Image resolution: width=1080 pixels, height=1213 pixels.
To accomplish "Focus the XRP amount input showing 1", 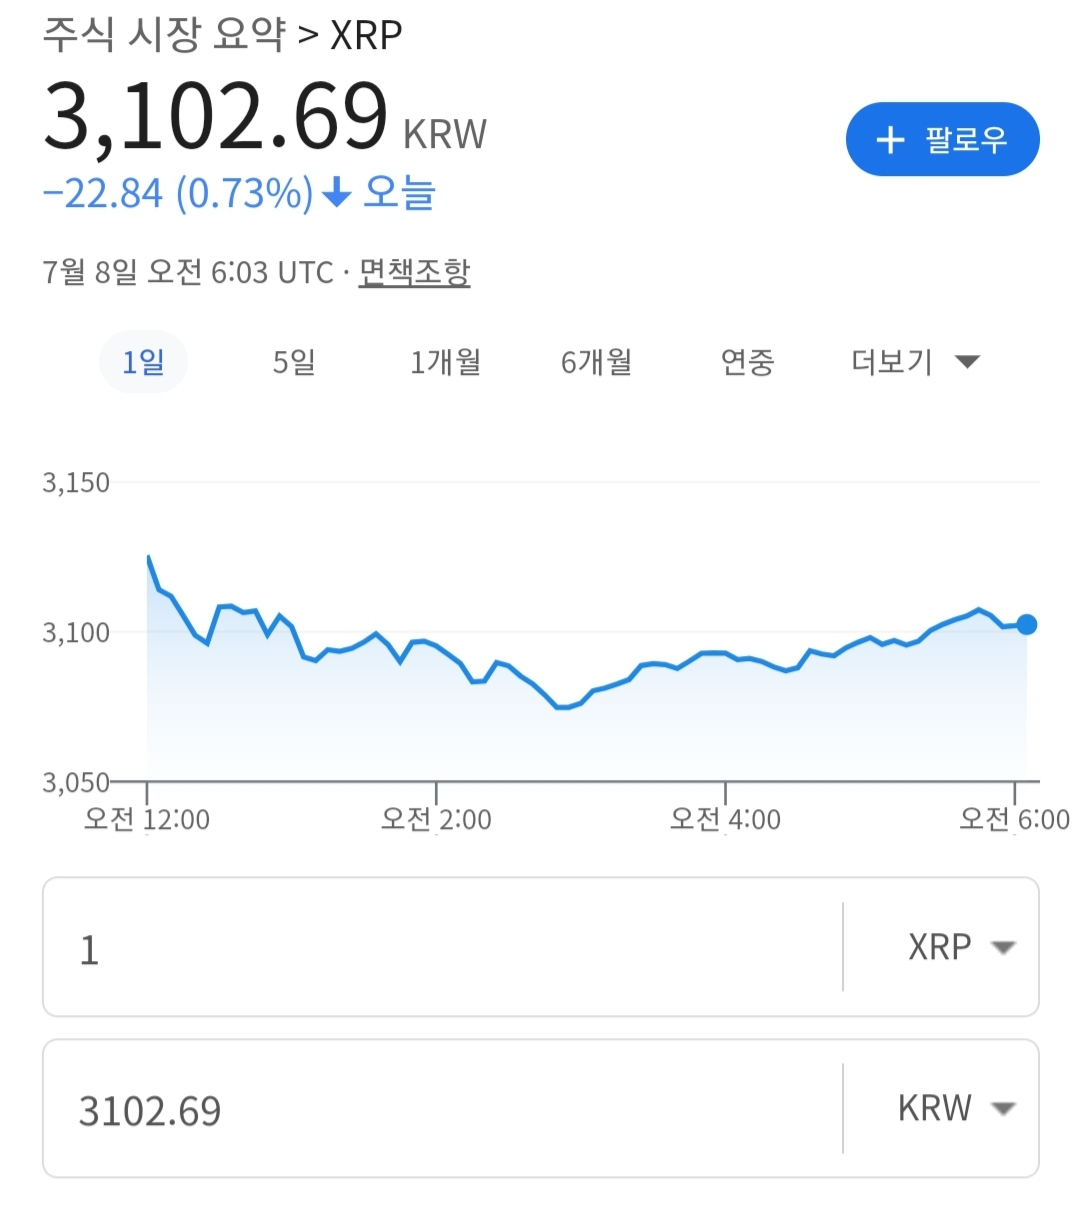I will click(443, 947).
